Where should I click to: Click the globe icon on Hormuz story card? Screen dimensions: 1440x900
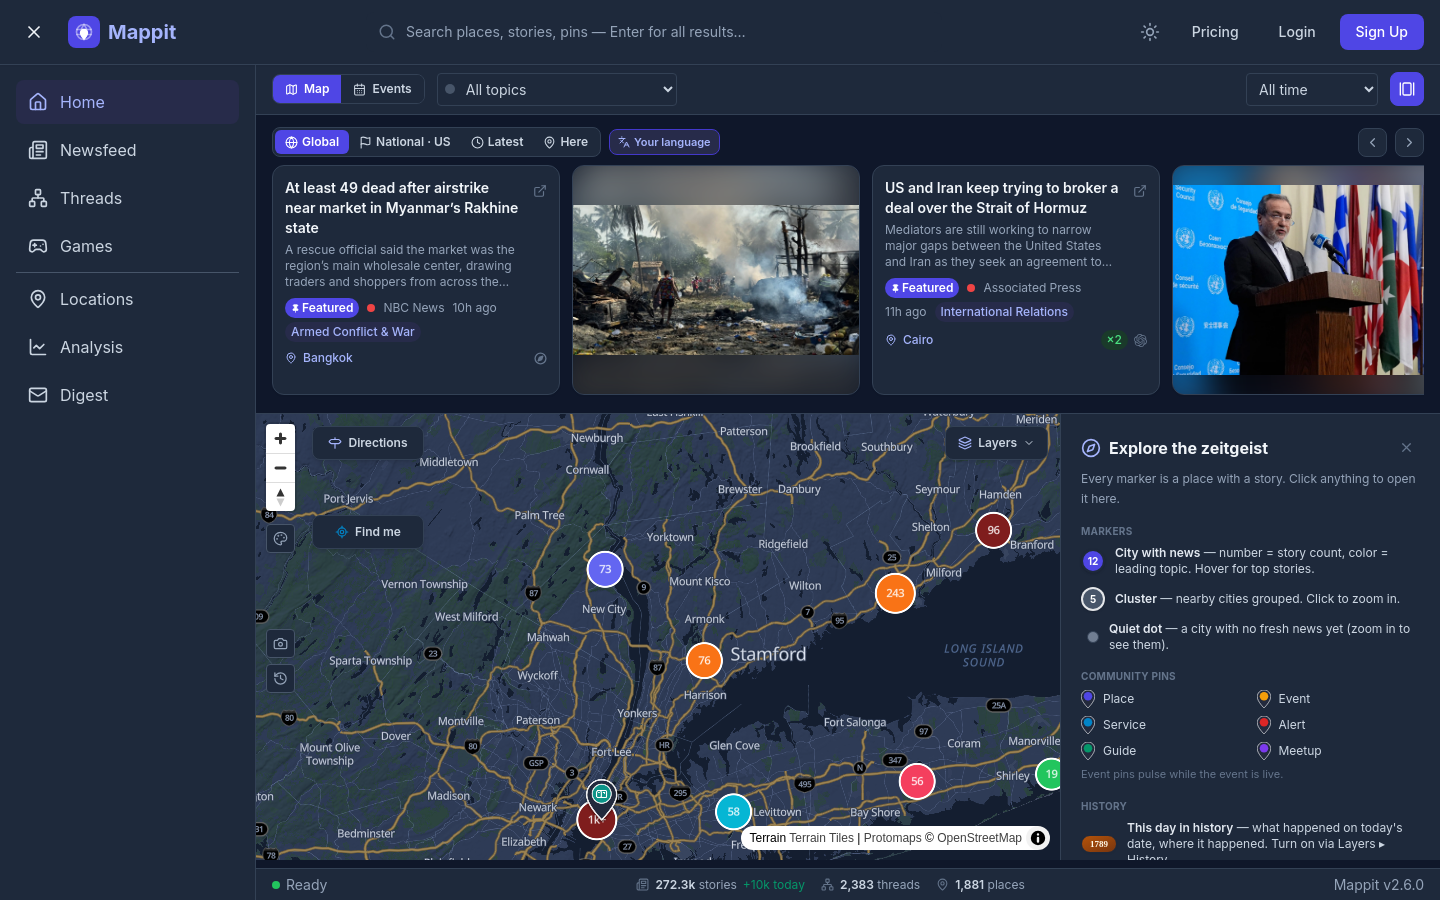point(1140,340)
